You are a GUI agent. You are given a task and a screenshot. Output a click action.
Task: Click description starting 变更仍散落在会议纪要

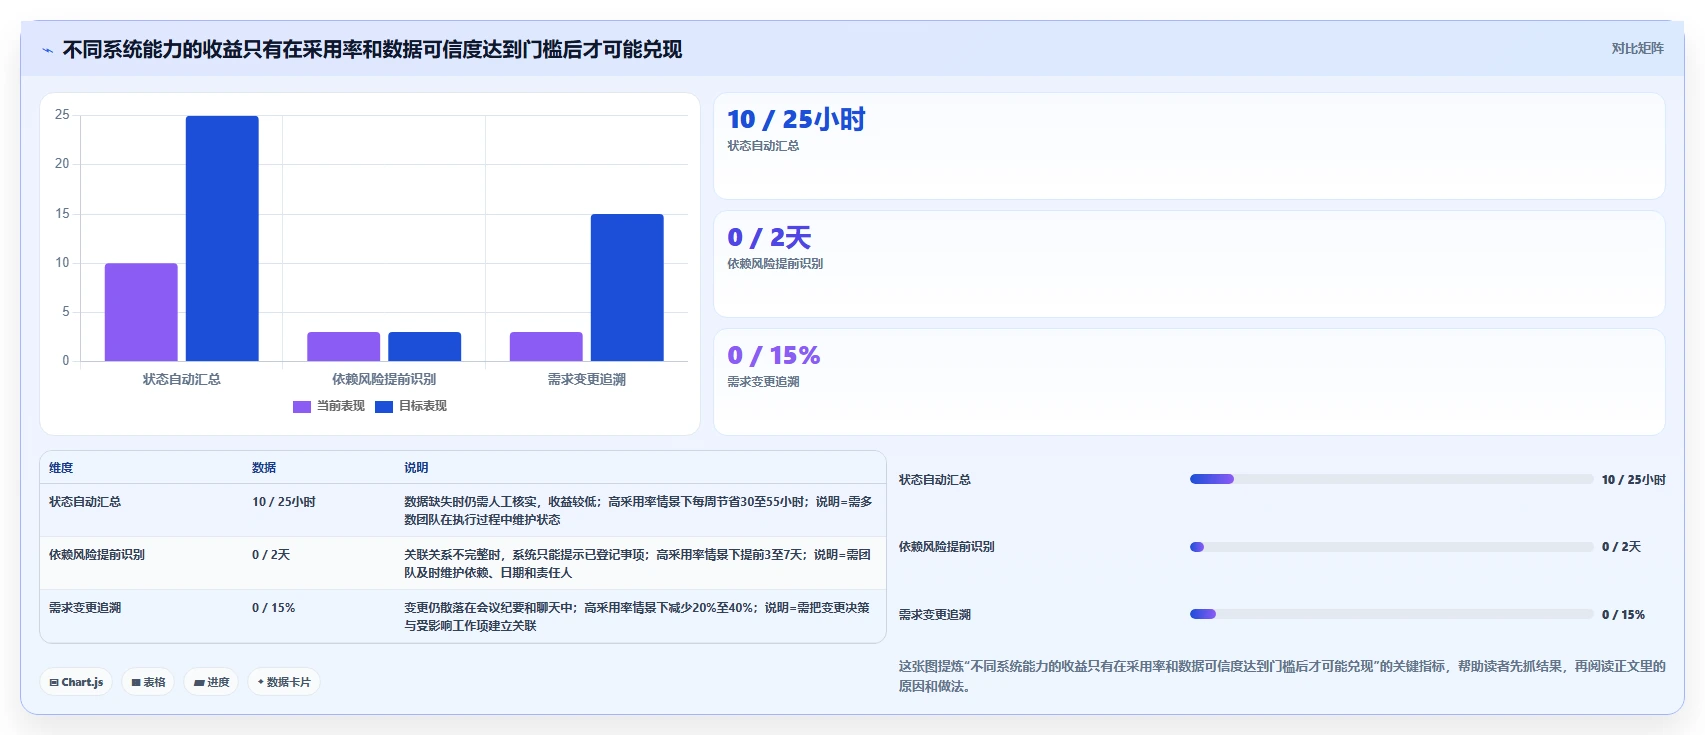point(638,617)
